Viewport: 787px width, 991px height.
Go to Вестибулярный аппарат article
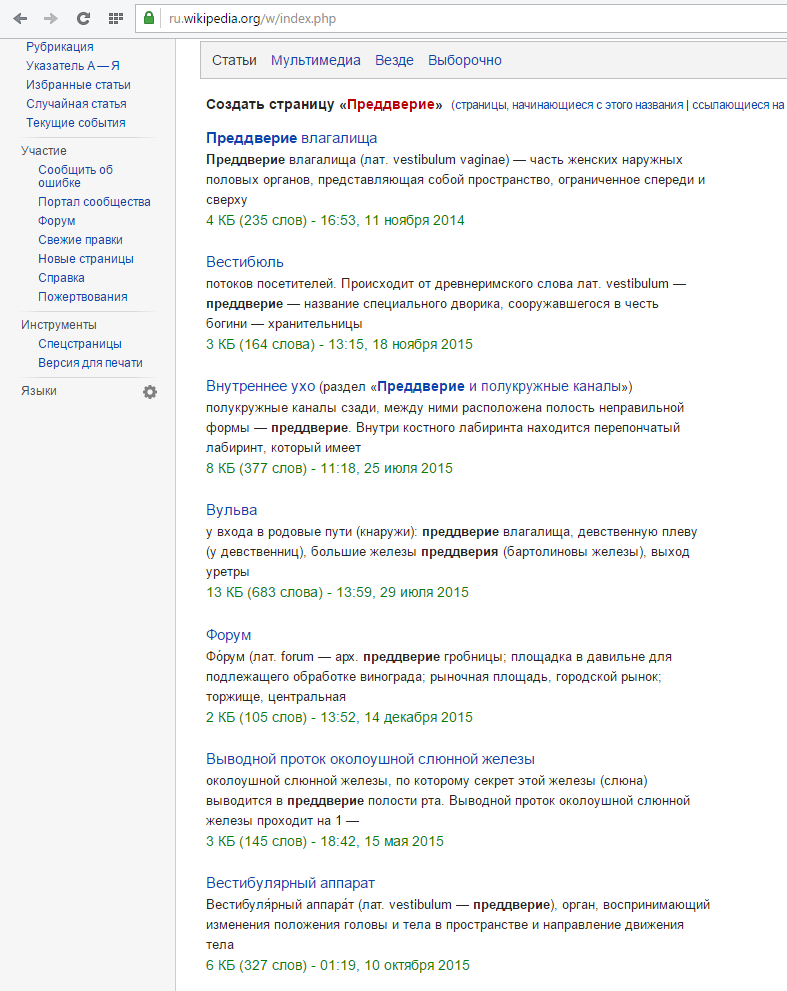(x=290, y=883)
